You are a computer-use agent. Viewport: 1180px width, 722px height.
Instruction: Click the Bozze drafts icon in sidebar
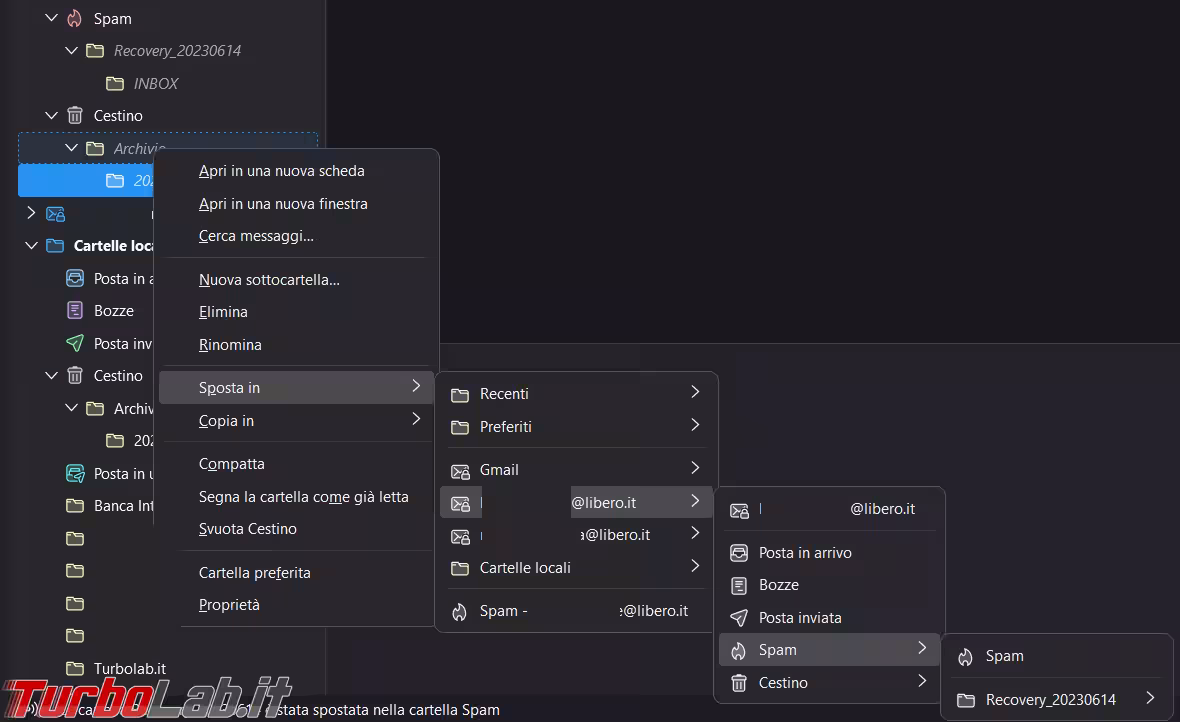tap(75, 311)
